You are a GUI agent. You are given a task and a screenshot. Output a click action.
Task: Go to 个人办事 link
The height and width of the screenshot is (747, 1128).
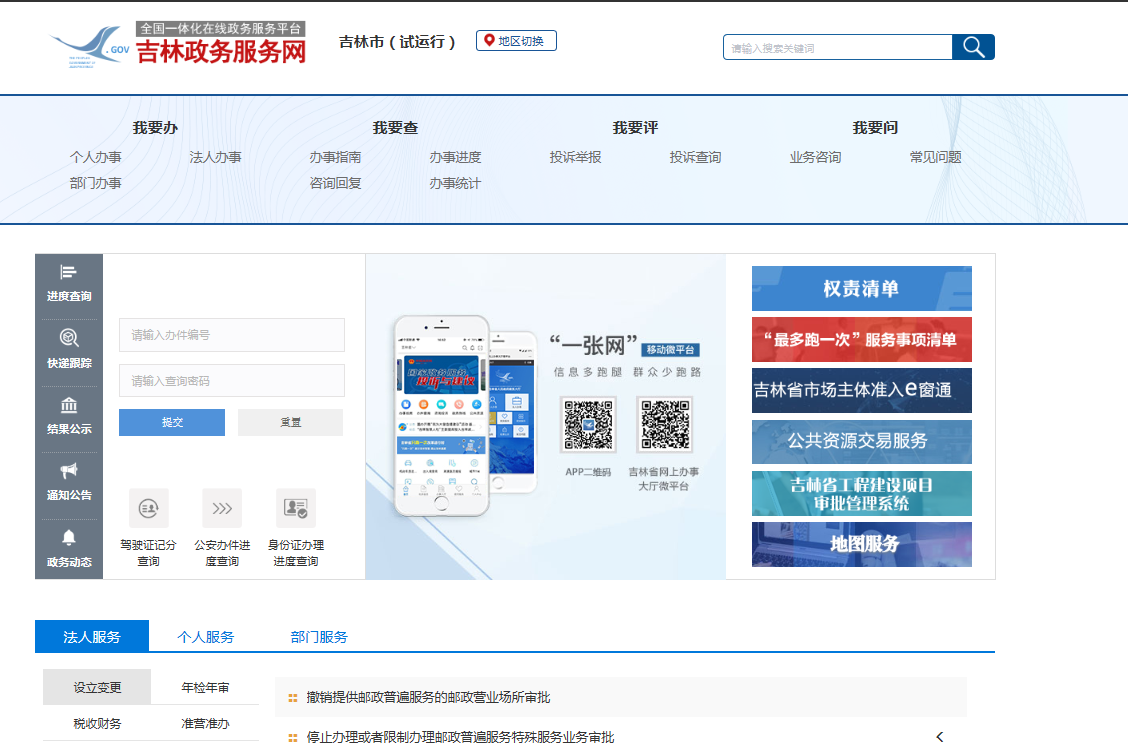(96, 157)
